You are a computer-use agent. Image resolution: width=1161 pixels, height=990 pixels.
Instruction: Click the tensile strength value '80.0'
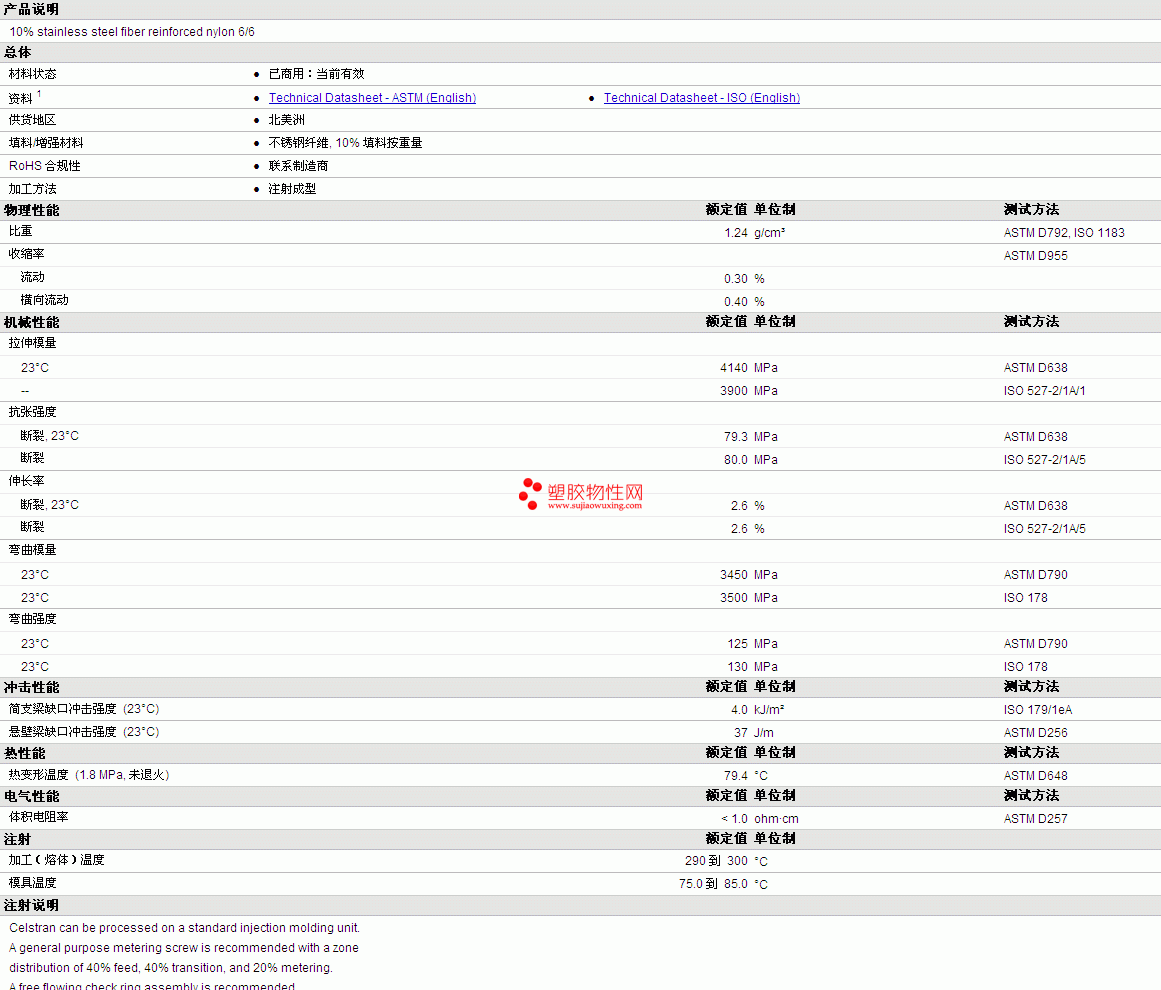click(x=736, y=459)
